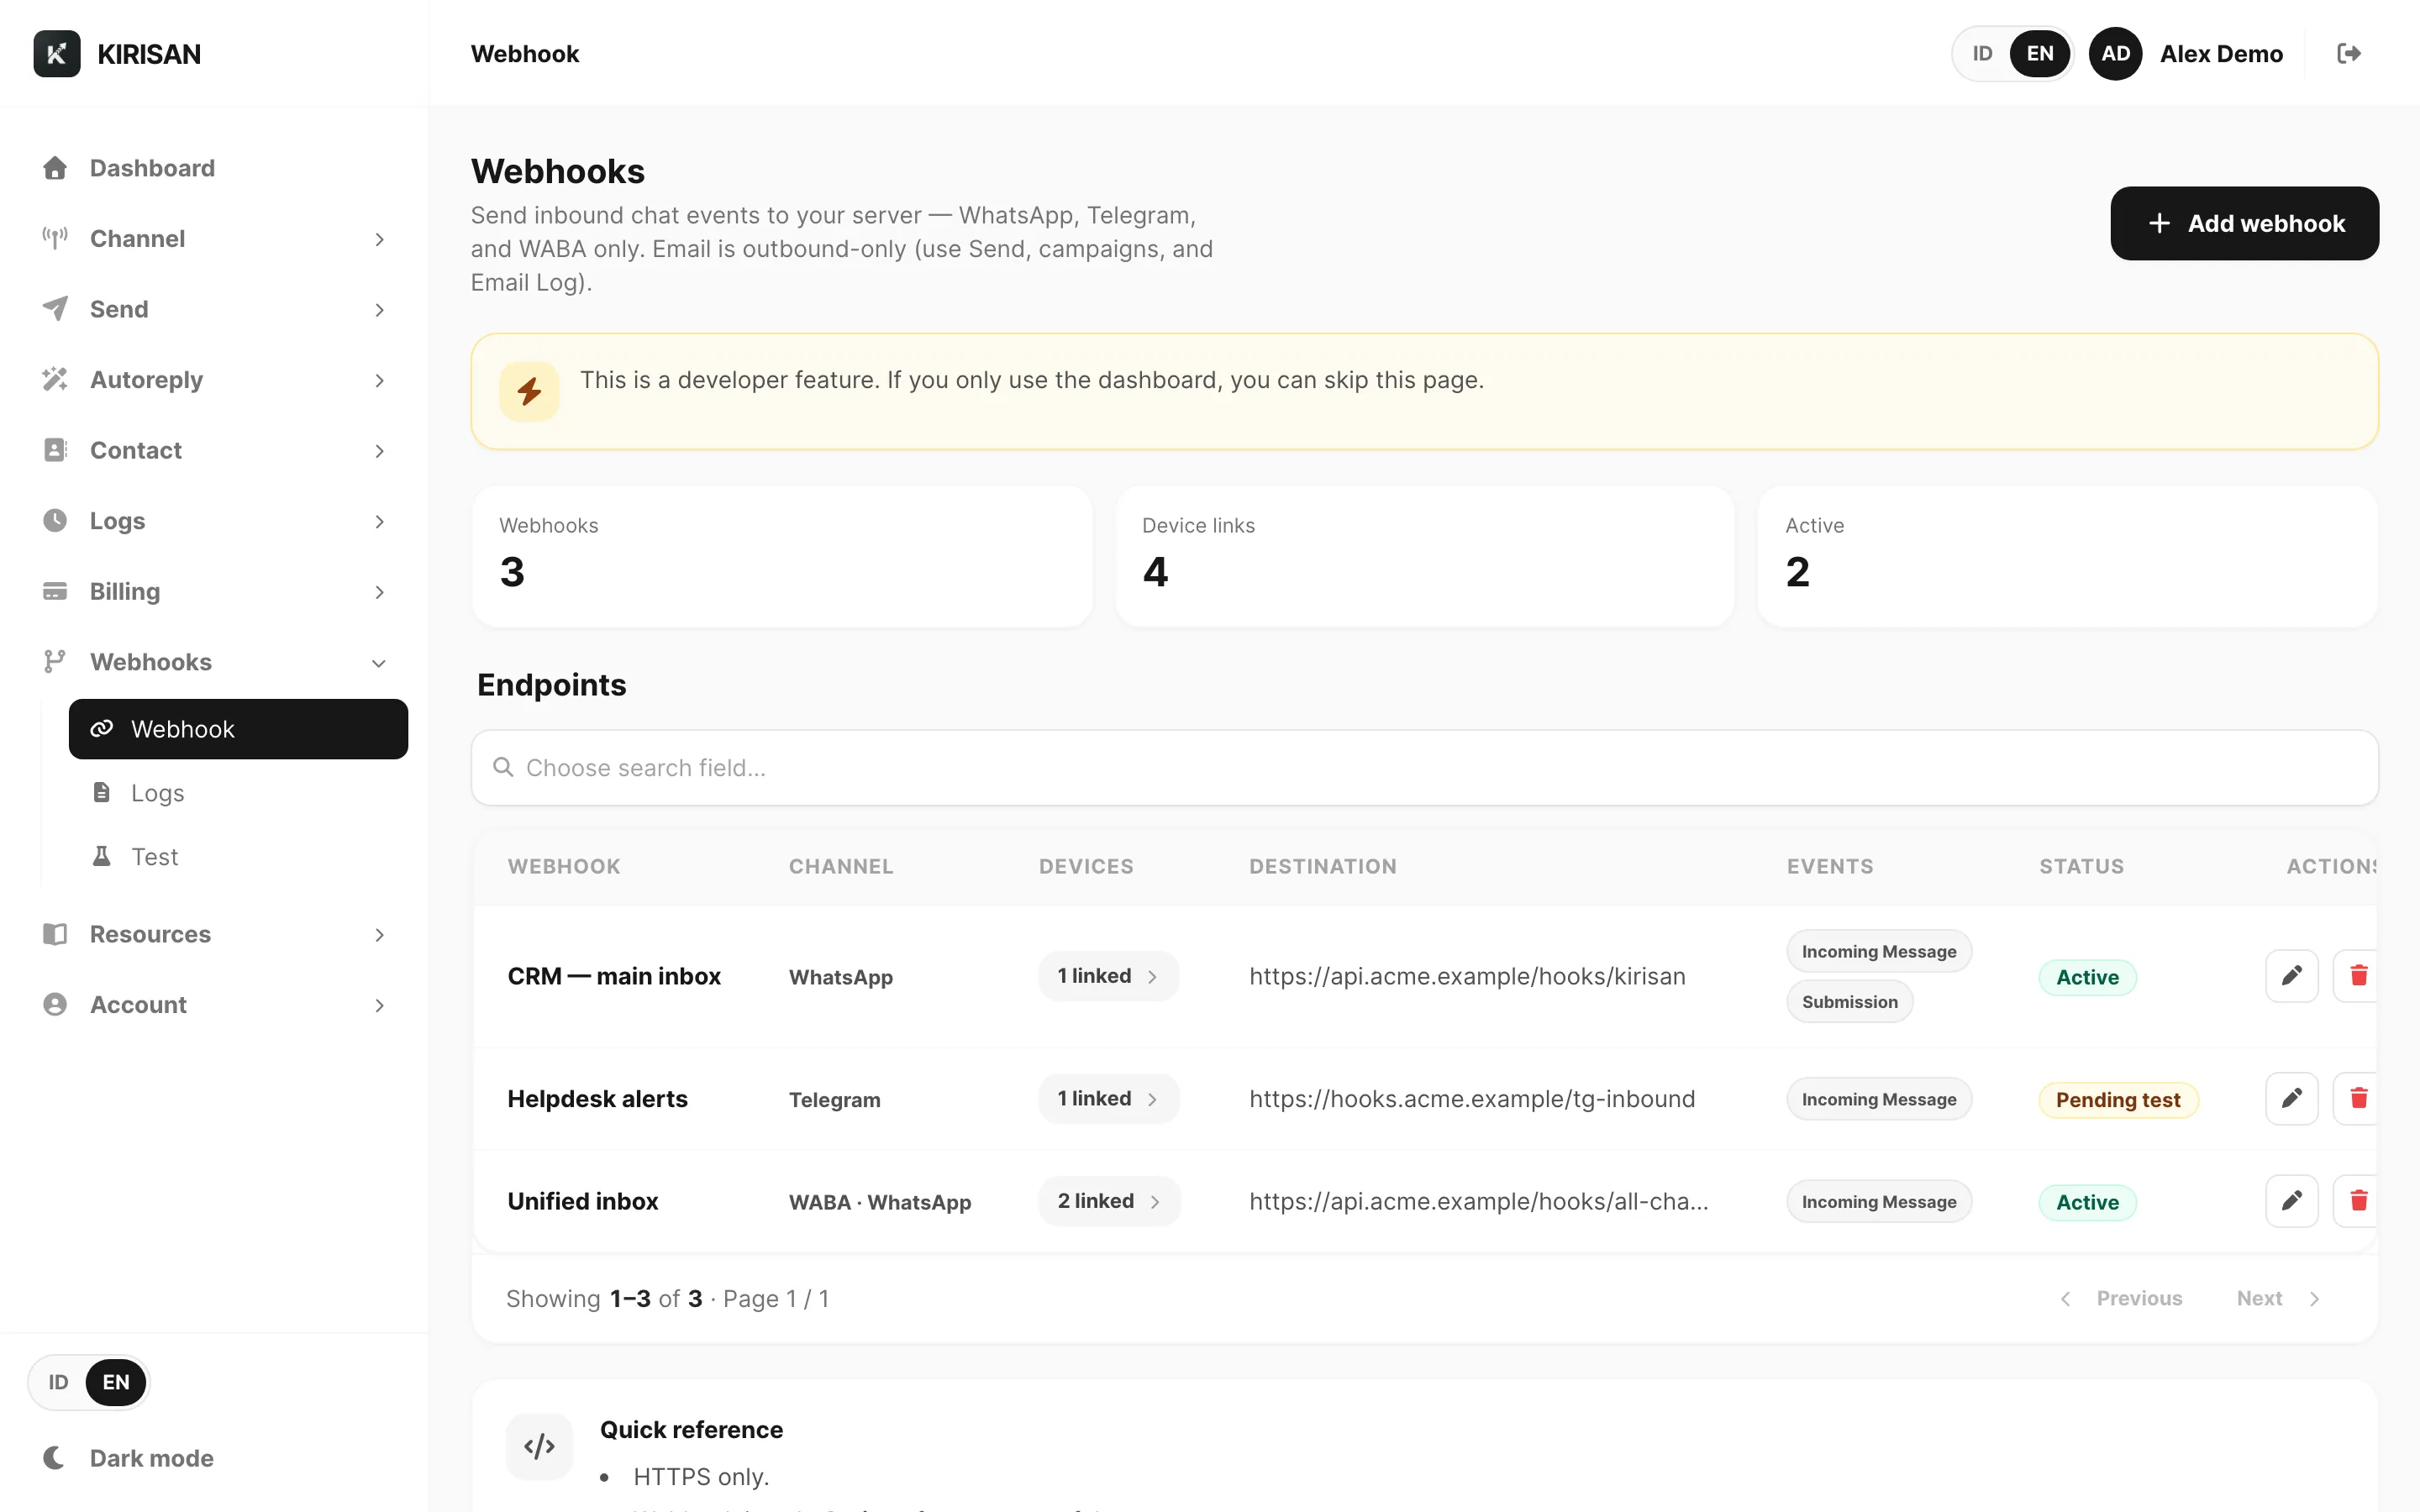Open 1 linked devices for CRM — main inbox
Viewport: 2420px width, 1512px height.
click(x=1108, y=976)
